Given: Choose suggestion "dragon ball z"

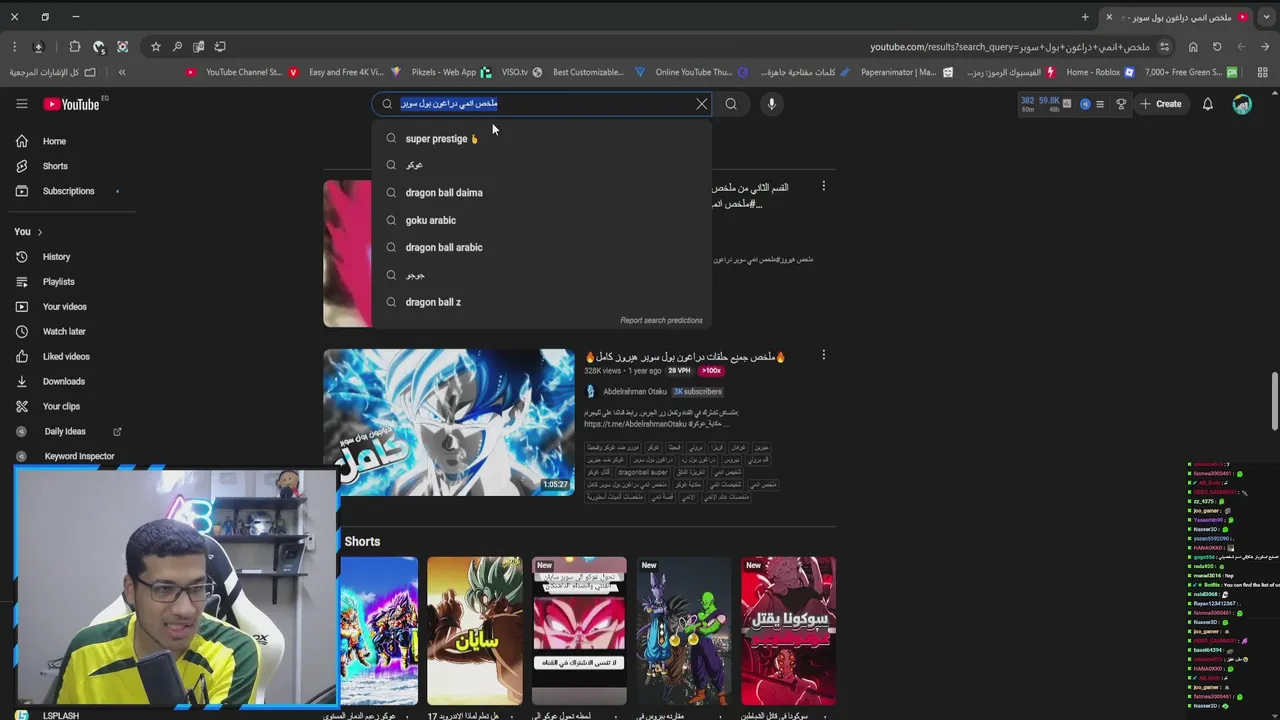Looking at the screenshot, I should [541, 302].
